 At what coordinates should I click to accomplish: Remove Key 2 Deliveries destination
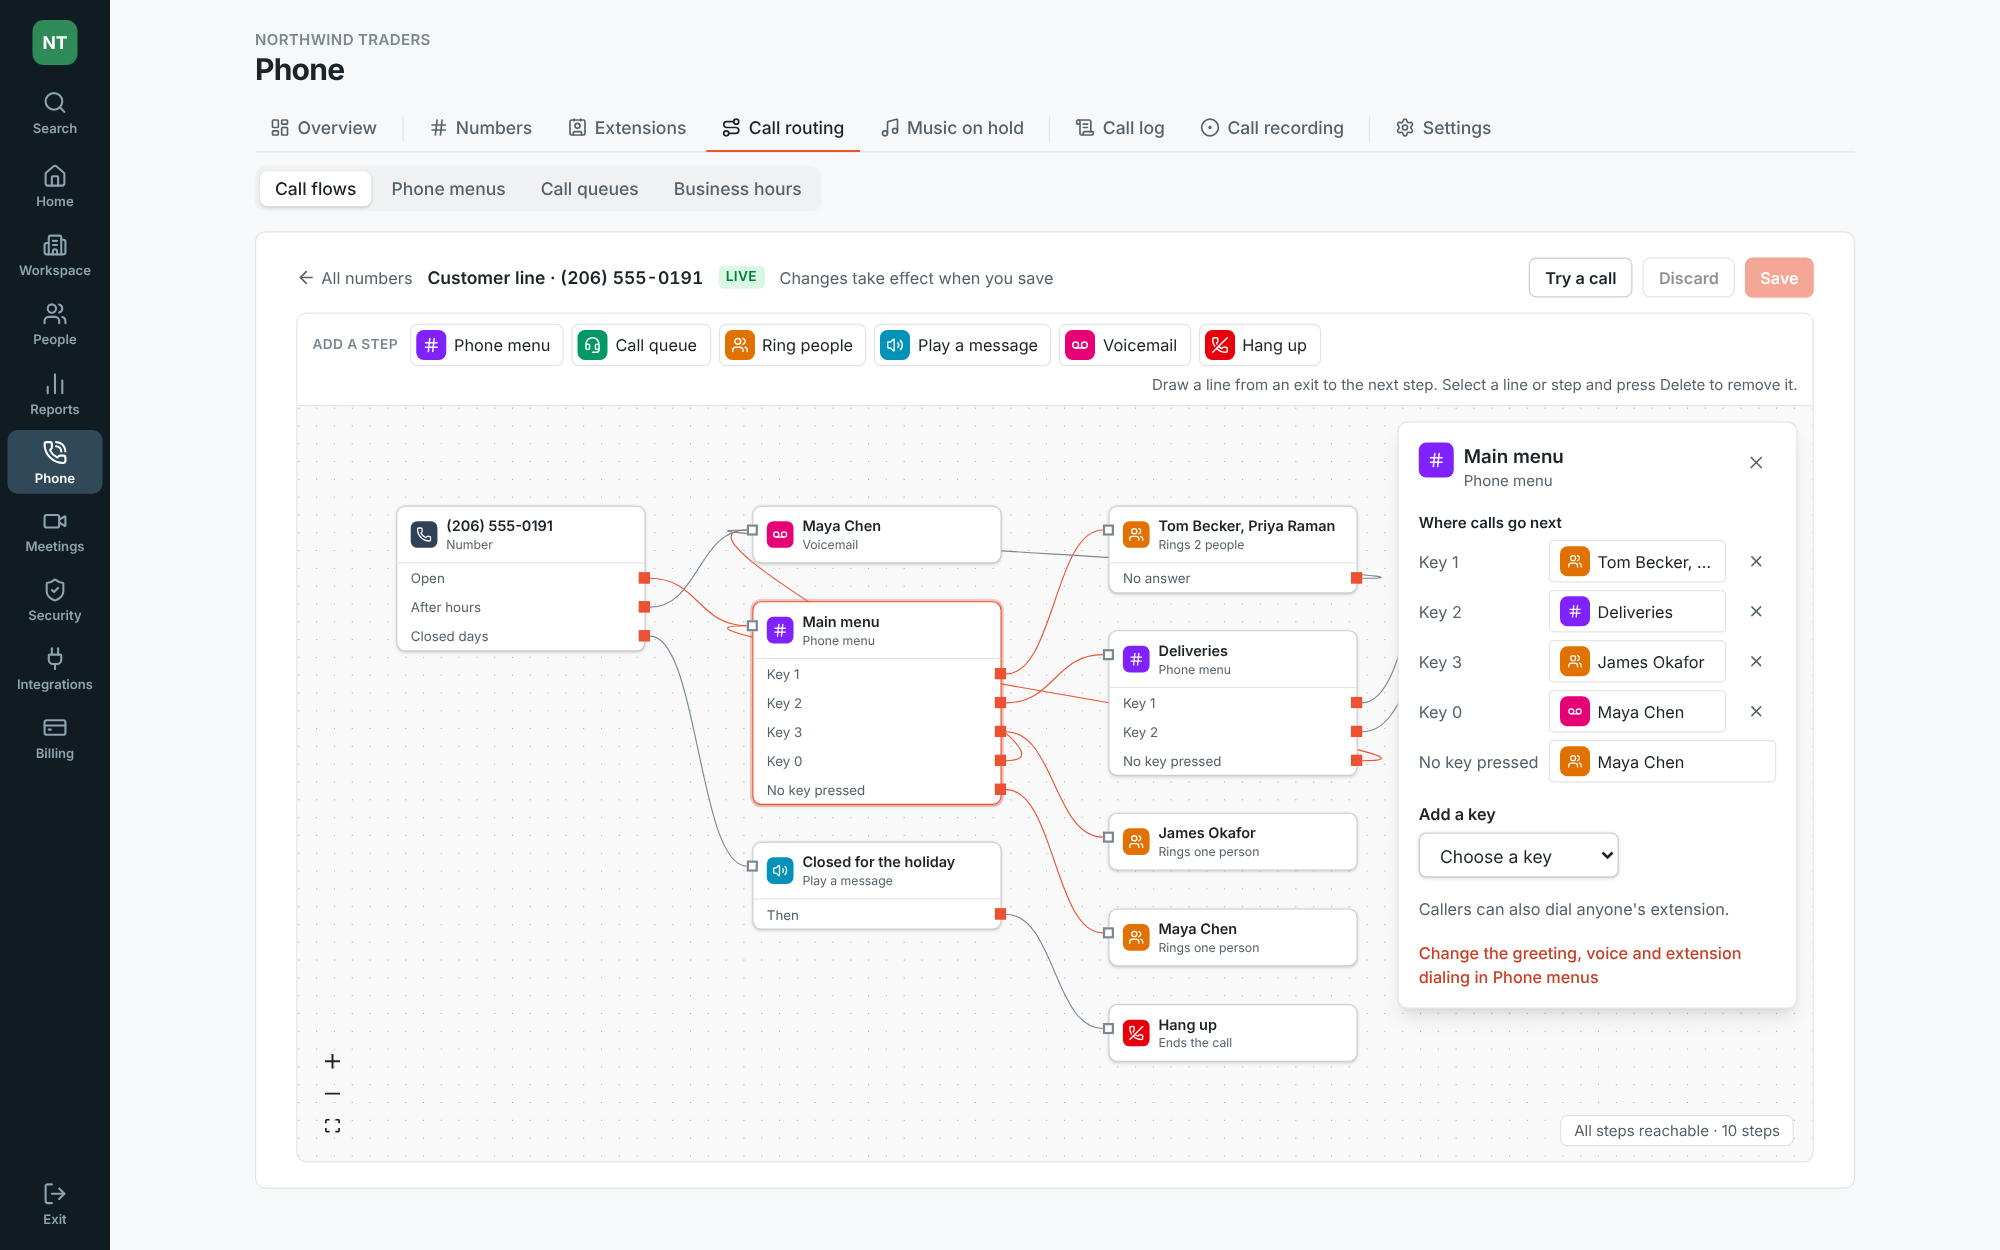point(1756,612)
